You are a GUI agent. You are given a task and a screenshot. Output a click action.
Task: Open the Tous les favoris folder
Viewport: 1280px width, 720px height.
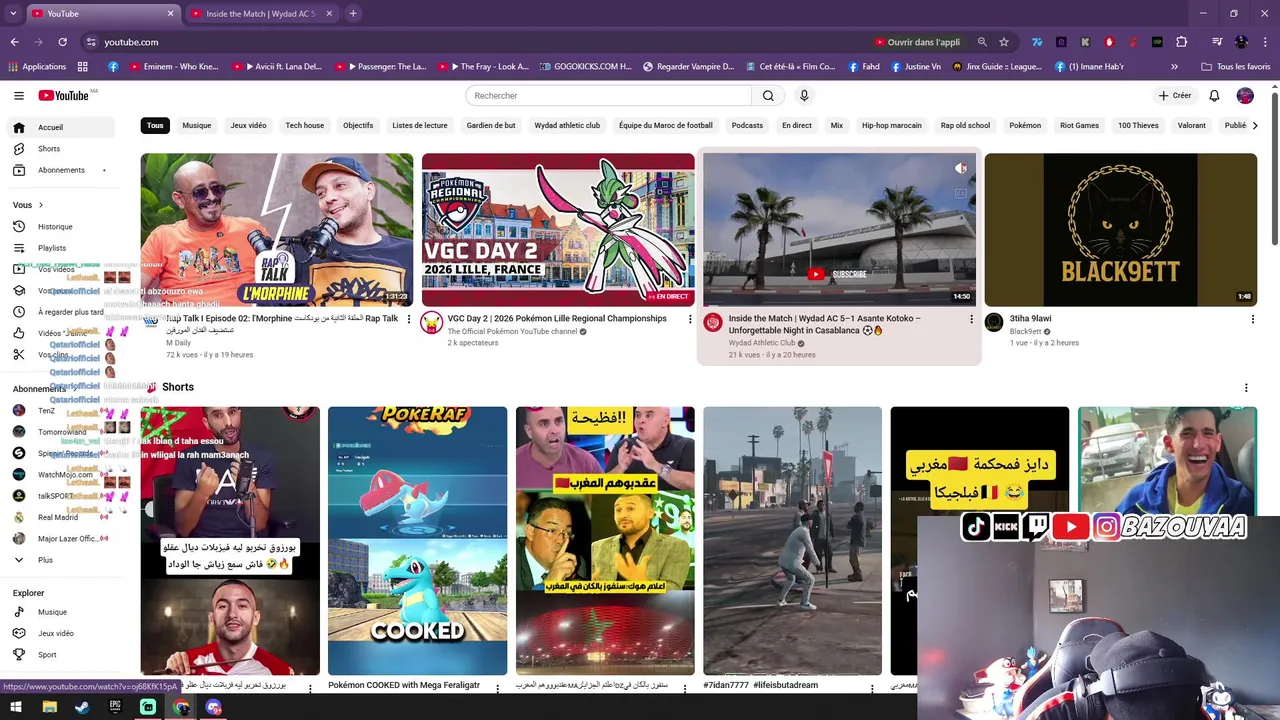(x=1235, y=67)
